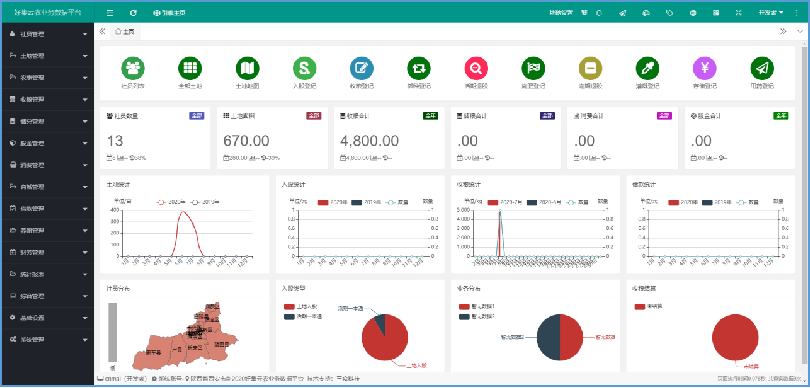Click the blue-purple badge on 社员数量 card
This screenshot has width=810, height=388.
[x=197, y=116]
